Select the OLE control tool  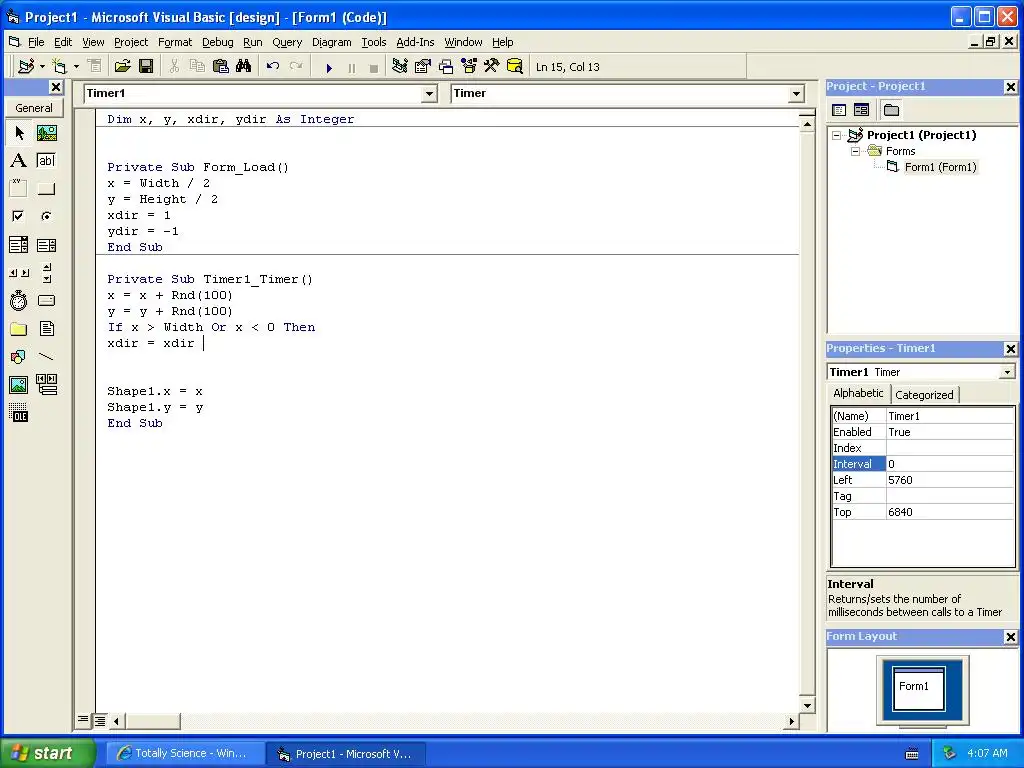pos(19,413)
